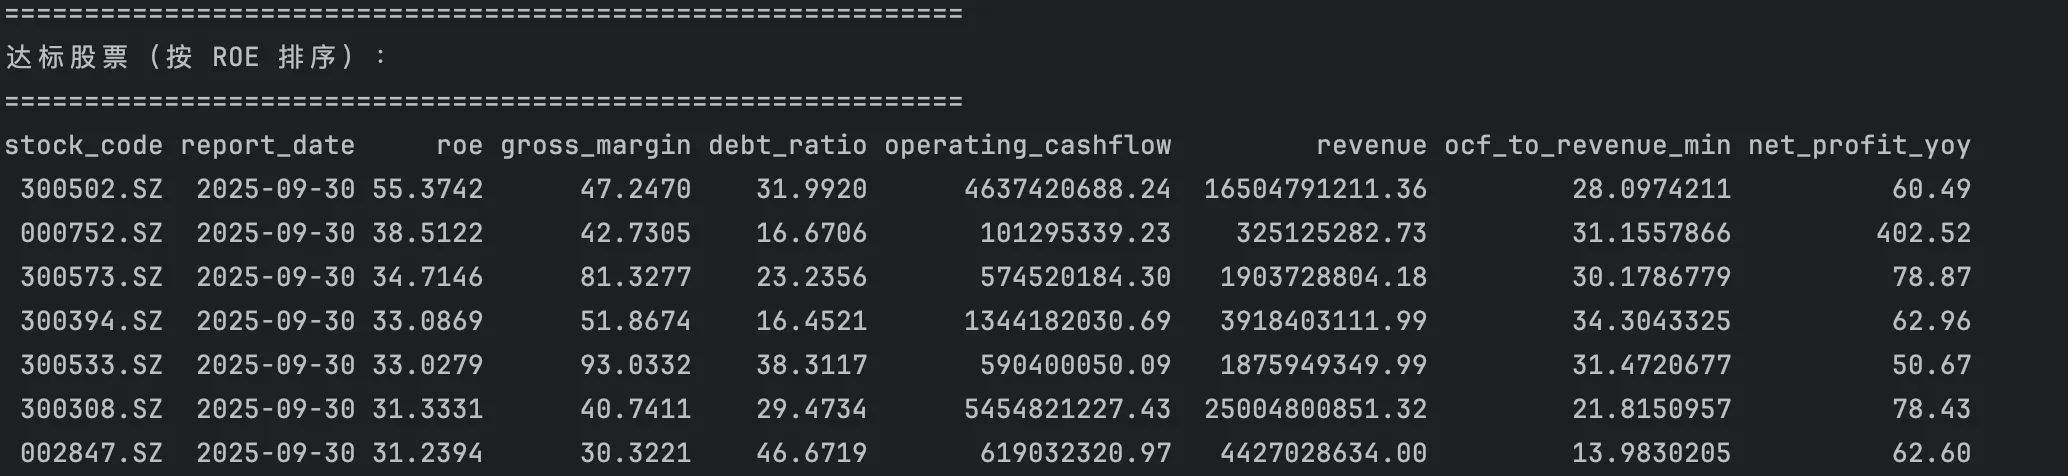The width and height of the screenshot is (2068, 476).
Task: Click gross margin value 93.0332
Action: pos(635,366)
